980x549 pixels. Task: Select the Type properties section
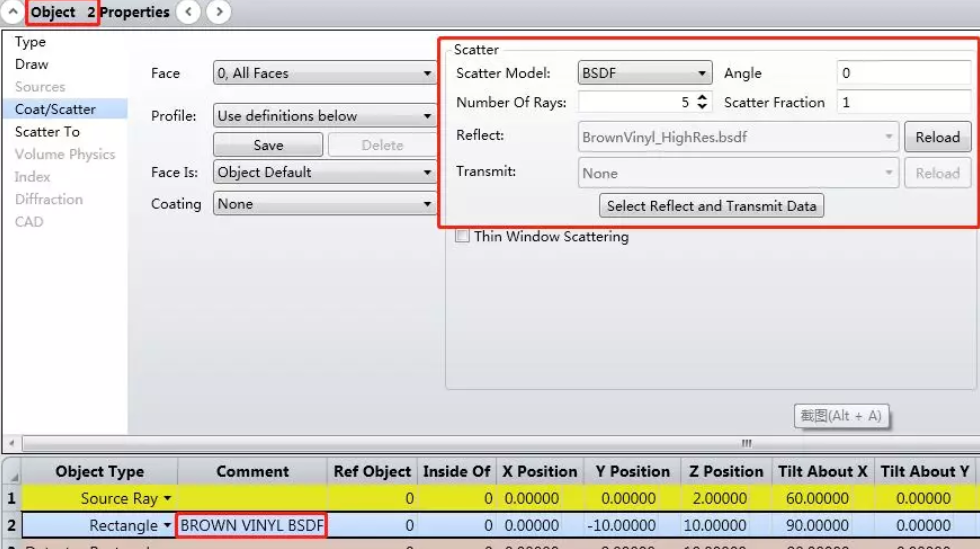coord(30,42)
